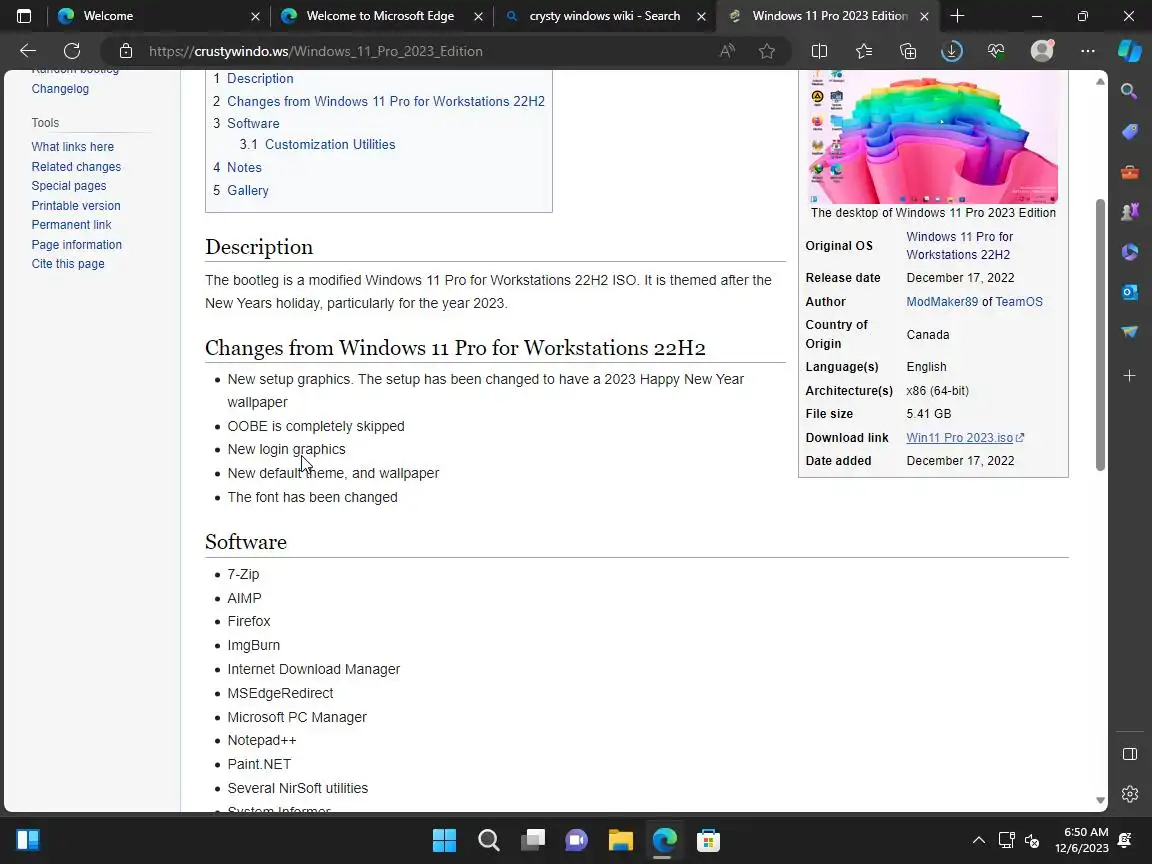The height and width of the screenshot is (864, 1152).
Task: Open sidebar settings gear icon
Action: click(1130, 794)
